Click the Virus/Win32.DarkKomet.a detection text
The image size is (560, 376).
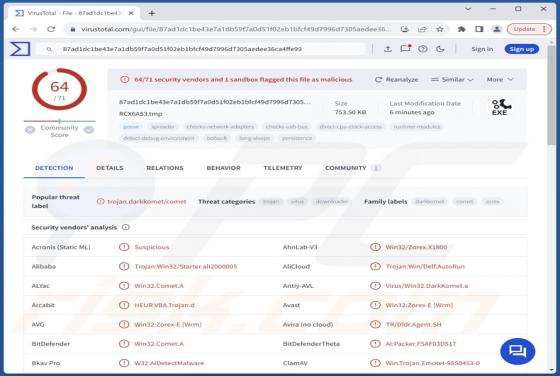427,286
